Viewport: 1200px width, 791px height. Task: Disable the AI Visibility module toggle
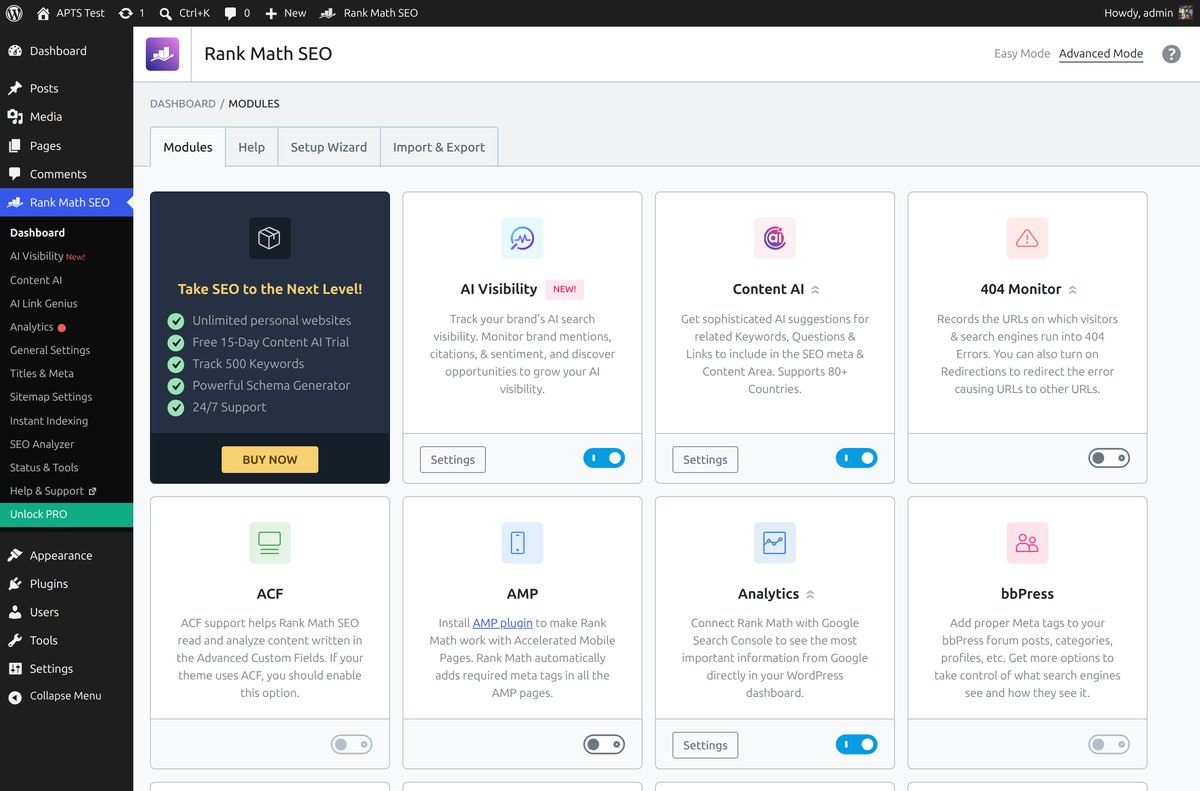tap(604, 458)
